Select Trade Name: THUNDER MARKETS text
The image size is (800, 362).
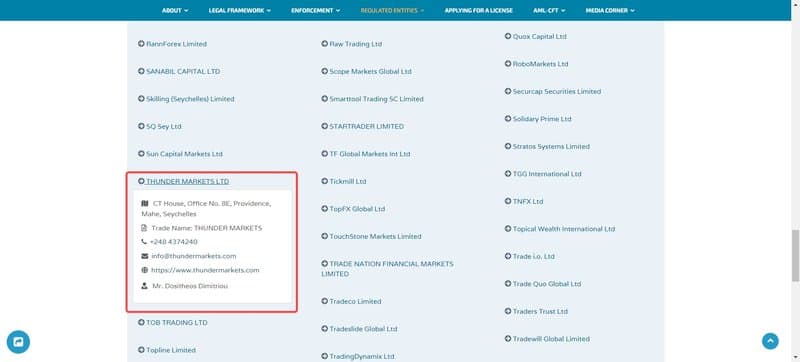[x=207, y=228]
